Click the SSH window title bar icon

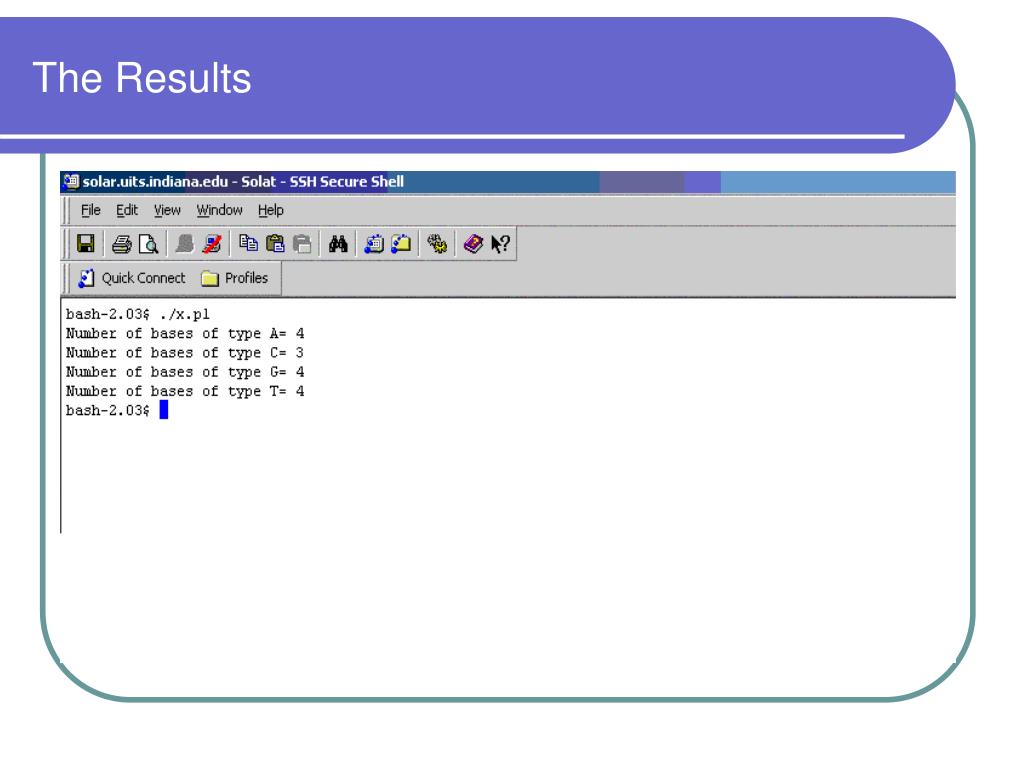point(71,182)
